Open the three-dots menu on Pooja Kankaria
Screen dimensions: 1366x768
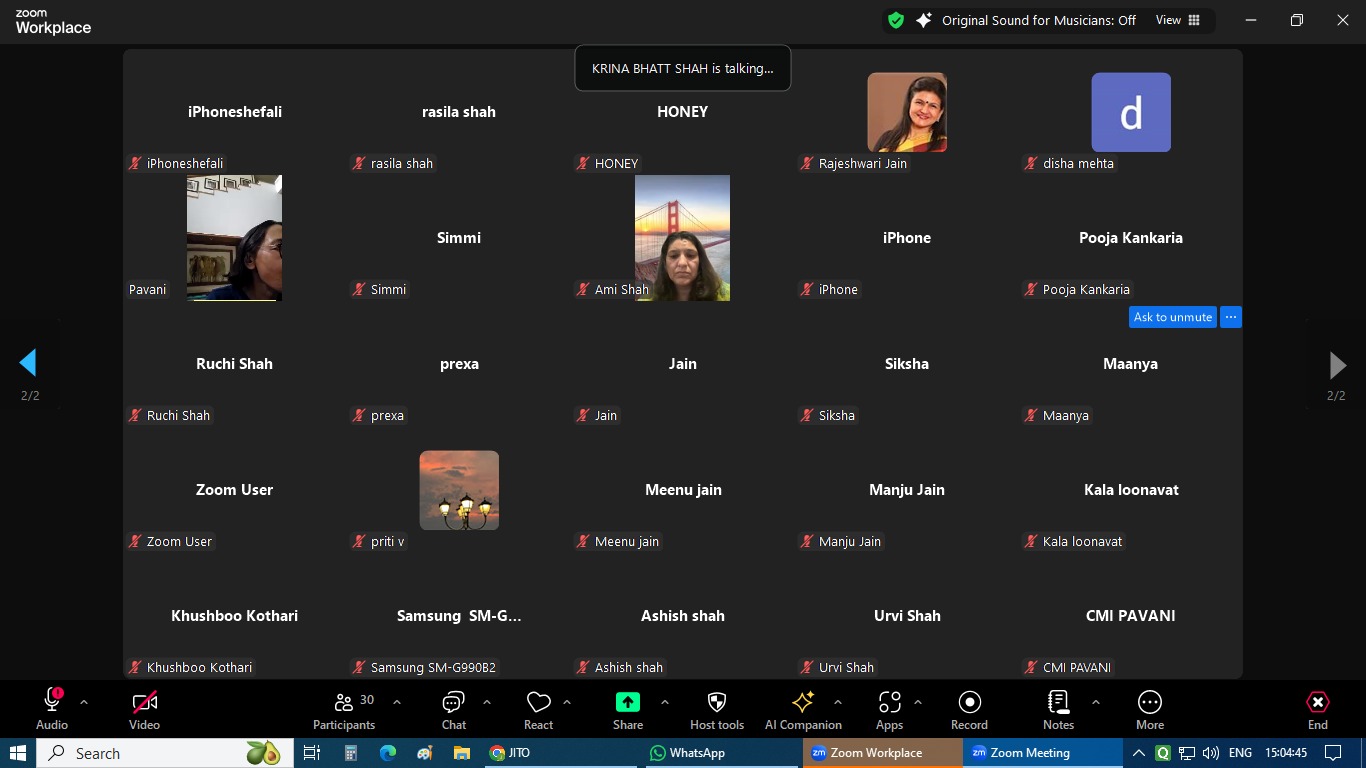click(x=1231, y=317)
